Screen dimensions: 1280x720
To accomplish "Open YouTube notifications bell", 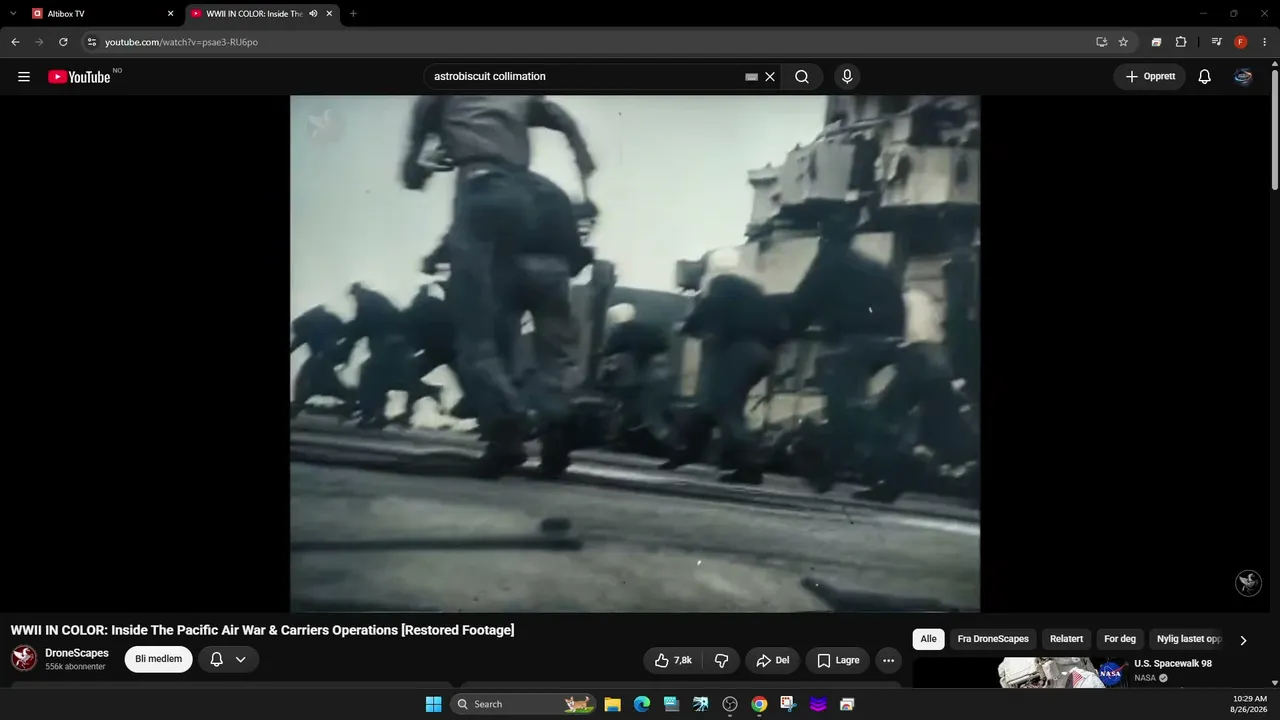I will pos(1205,77).
